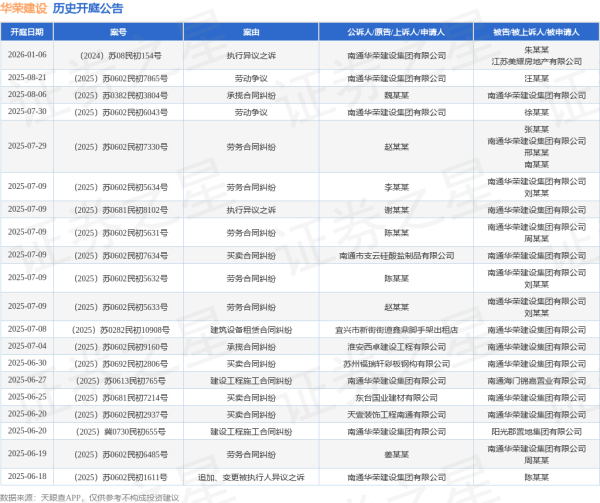Click plaintiff 魏某某
This screenshot has height=503, width=600.
coord(396,96)
